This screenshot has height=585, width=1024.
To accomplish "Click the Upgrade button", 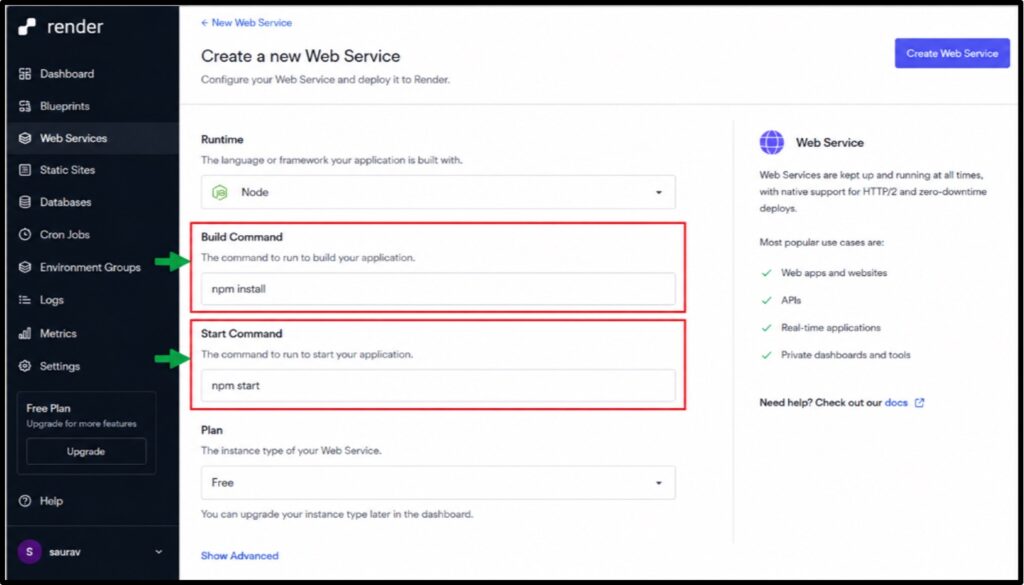I will pyautogui.click(x=86, y=451).
